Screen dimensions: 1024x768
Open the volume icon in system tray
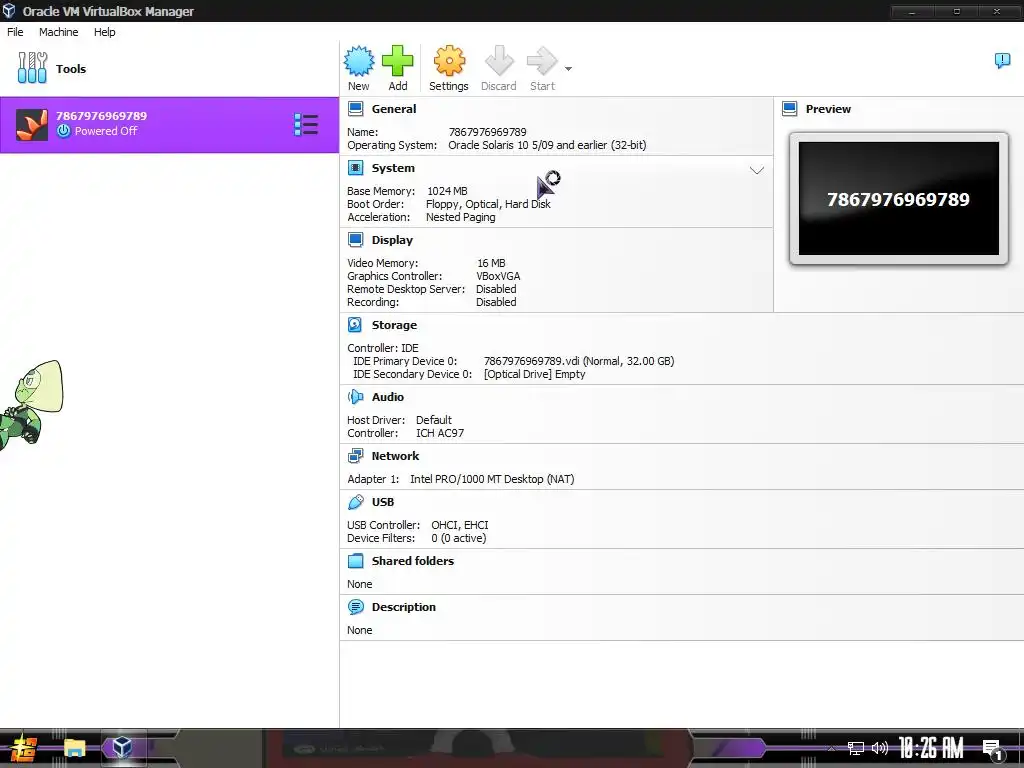point(880,748)
